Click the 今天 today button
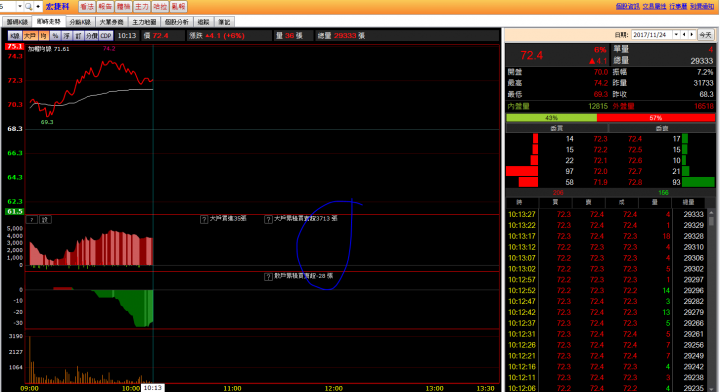 (x=705, y=35)
